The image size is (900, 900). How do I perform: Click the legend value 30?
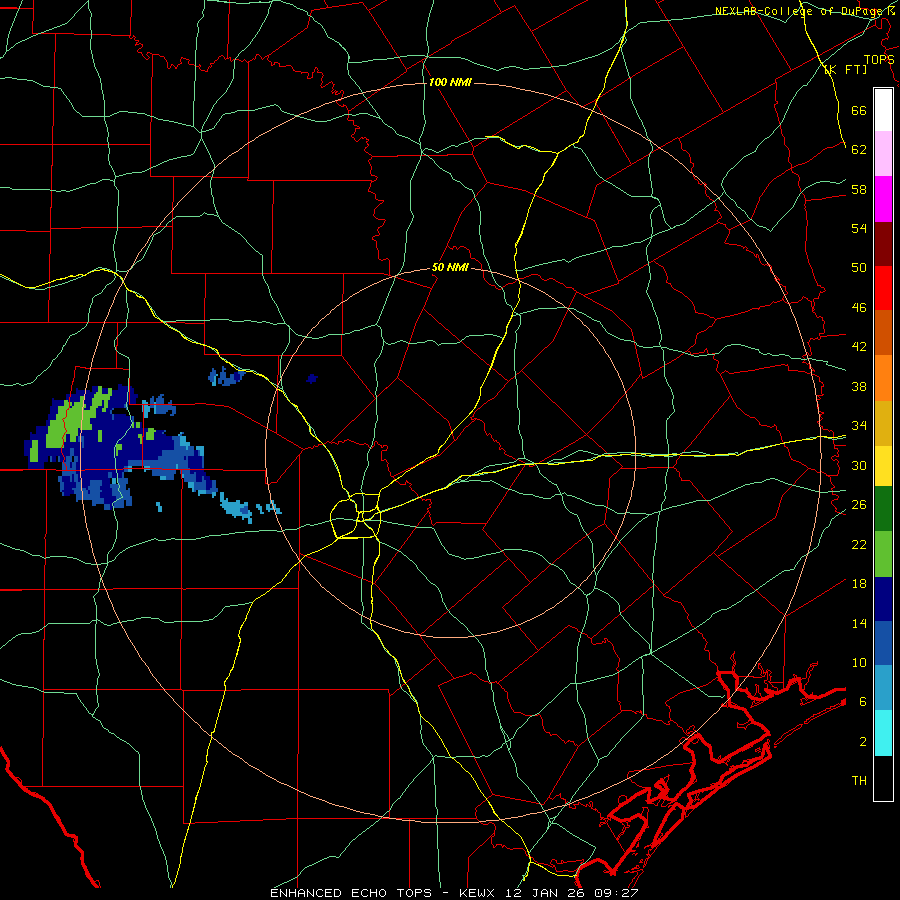click(859, 465)
